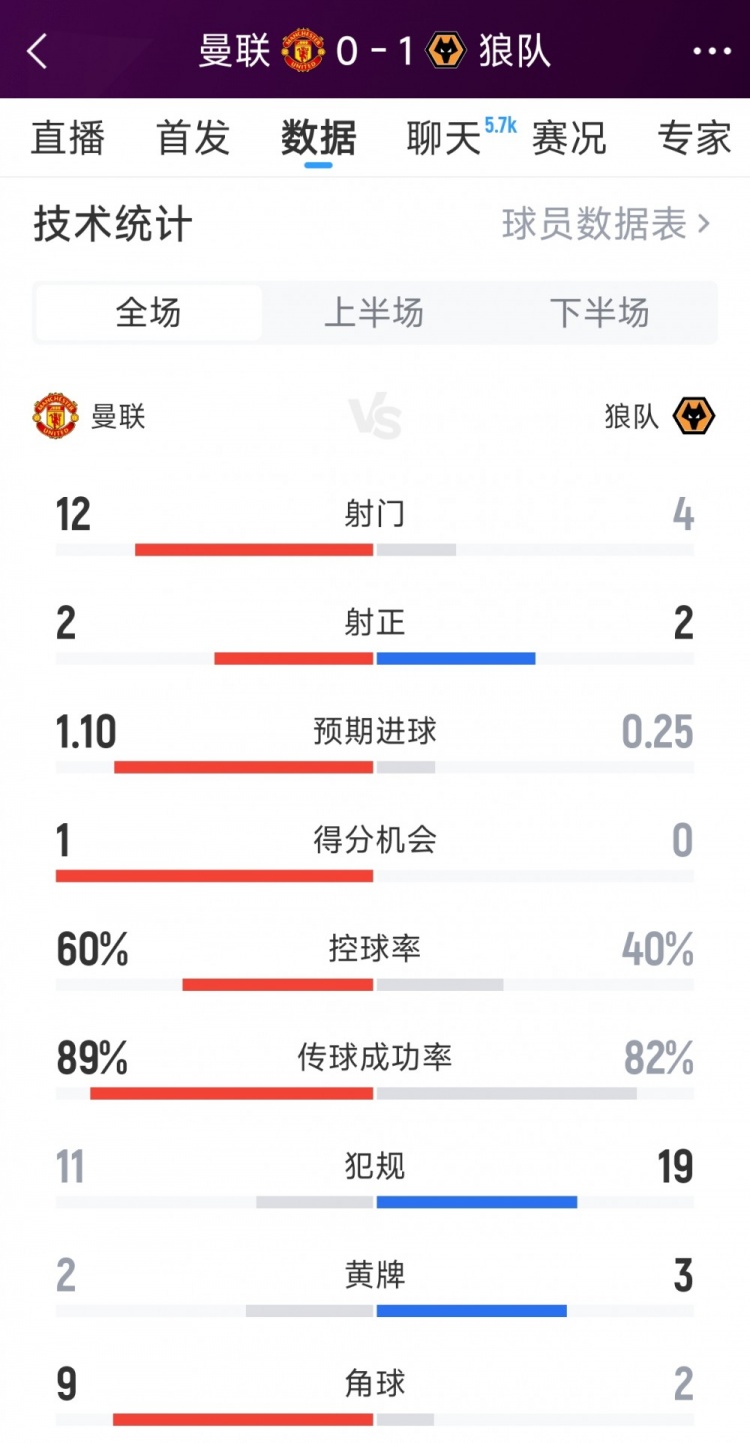Tap the 控球率 possession bar
The height and width of the screenshot is (1443, 750).
coord(375,984)
